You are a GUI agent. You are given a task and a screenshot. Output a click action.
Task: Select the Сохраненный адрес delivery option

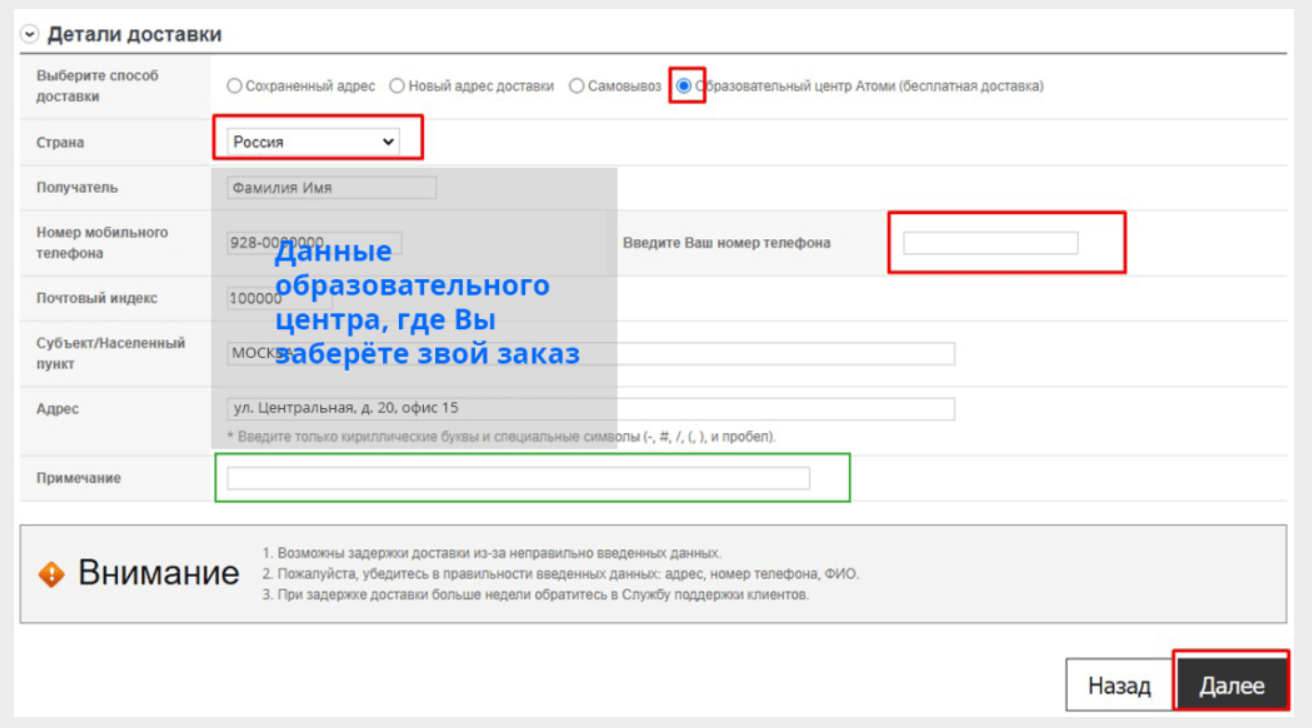(x=234, y=86)
